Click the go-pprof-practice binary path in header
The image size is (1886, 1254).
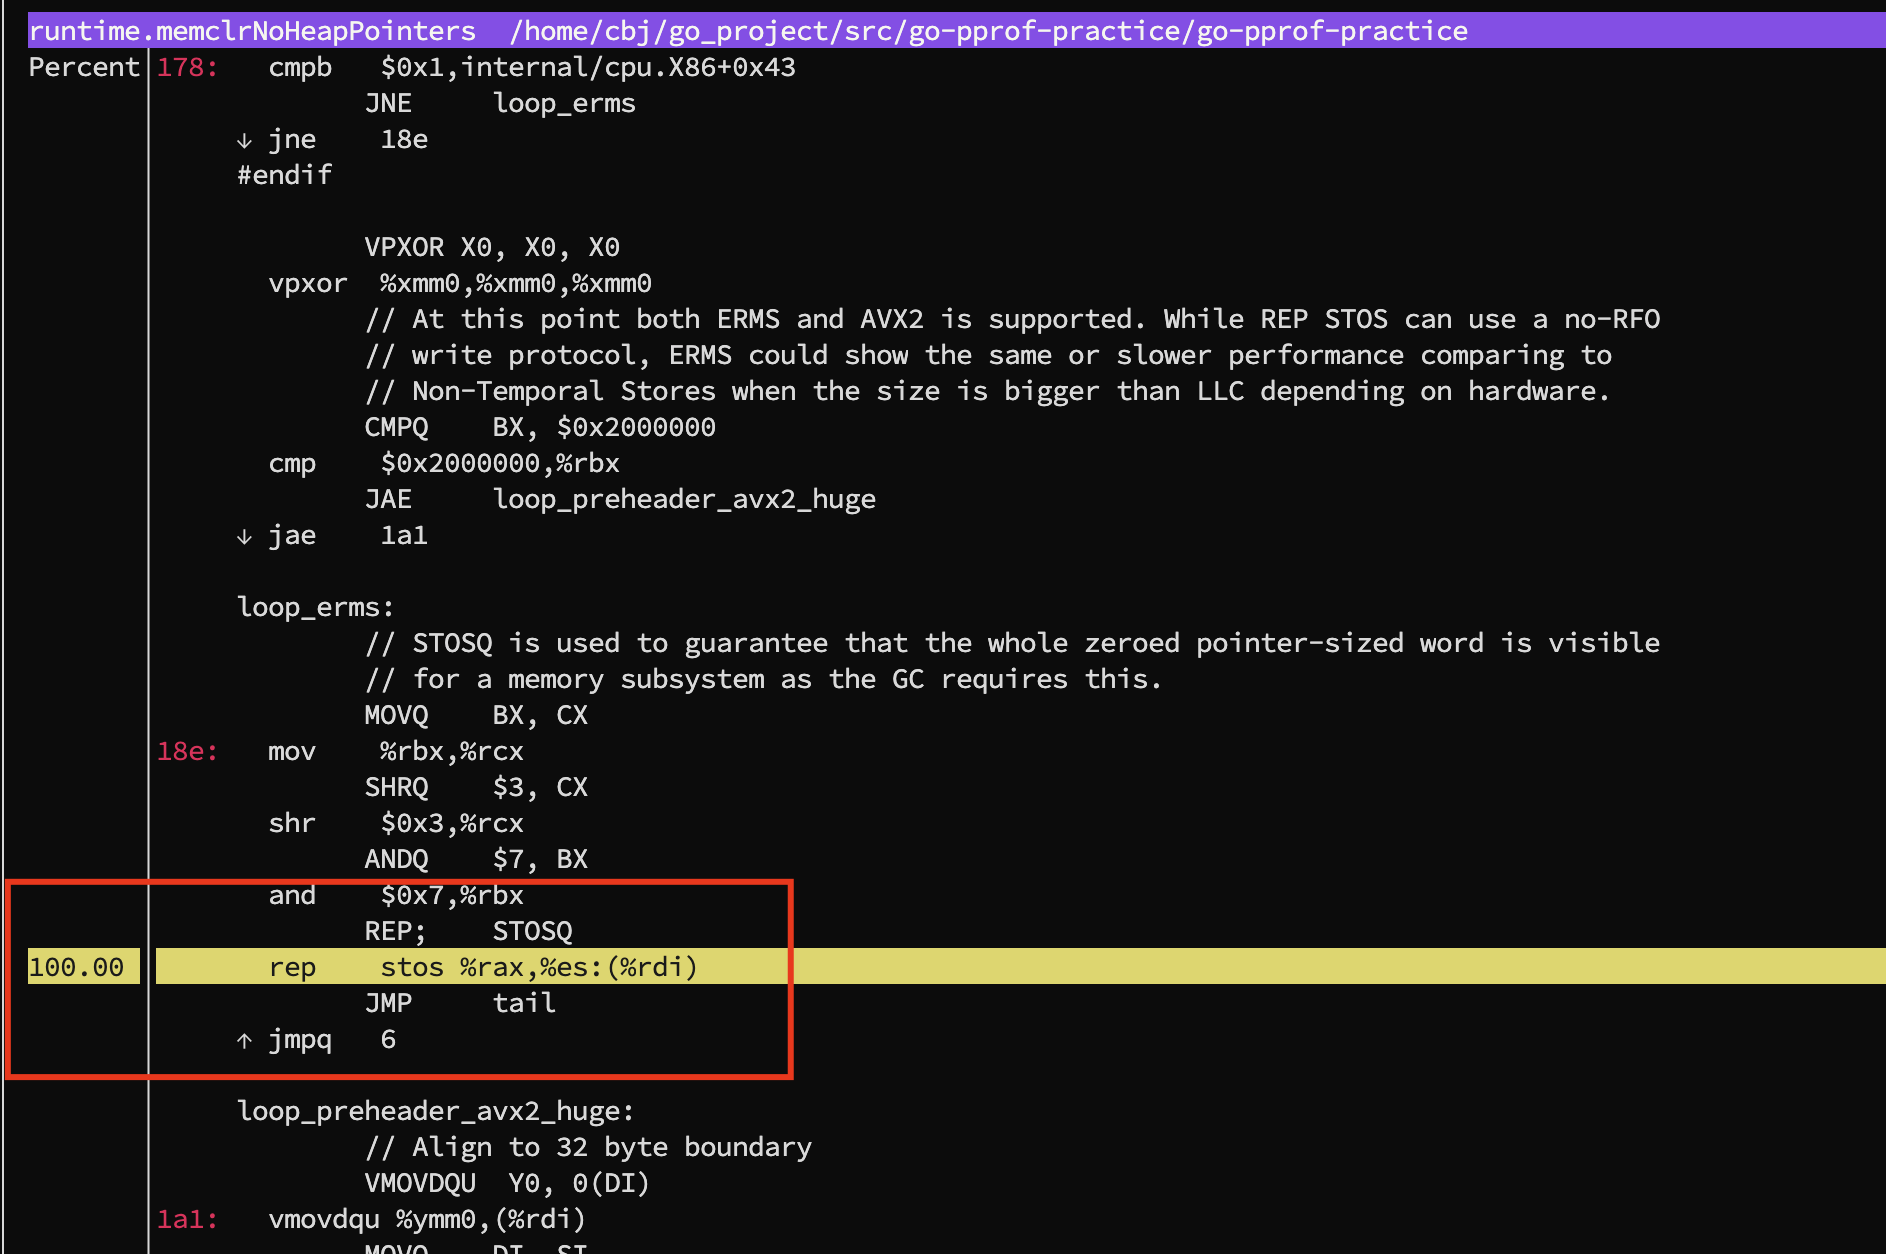[988, 31]
